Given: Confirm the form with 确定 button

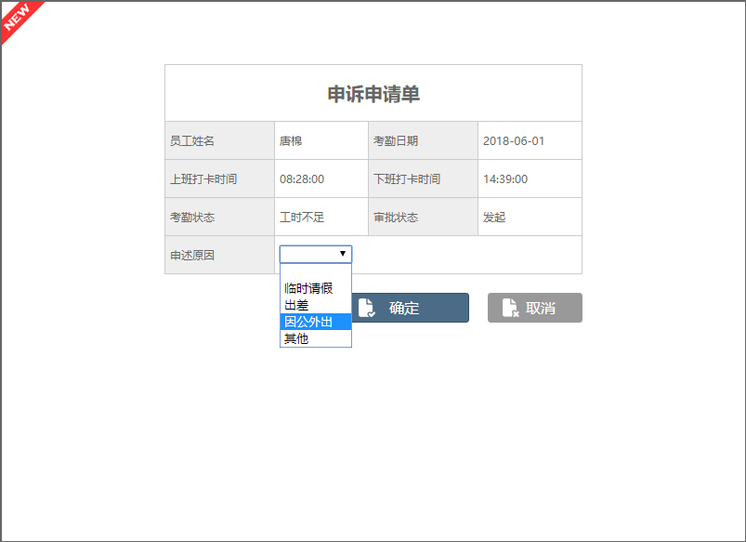Looking at the screenshot, I should pos(410,308).
